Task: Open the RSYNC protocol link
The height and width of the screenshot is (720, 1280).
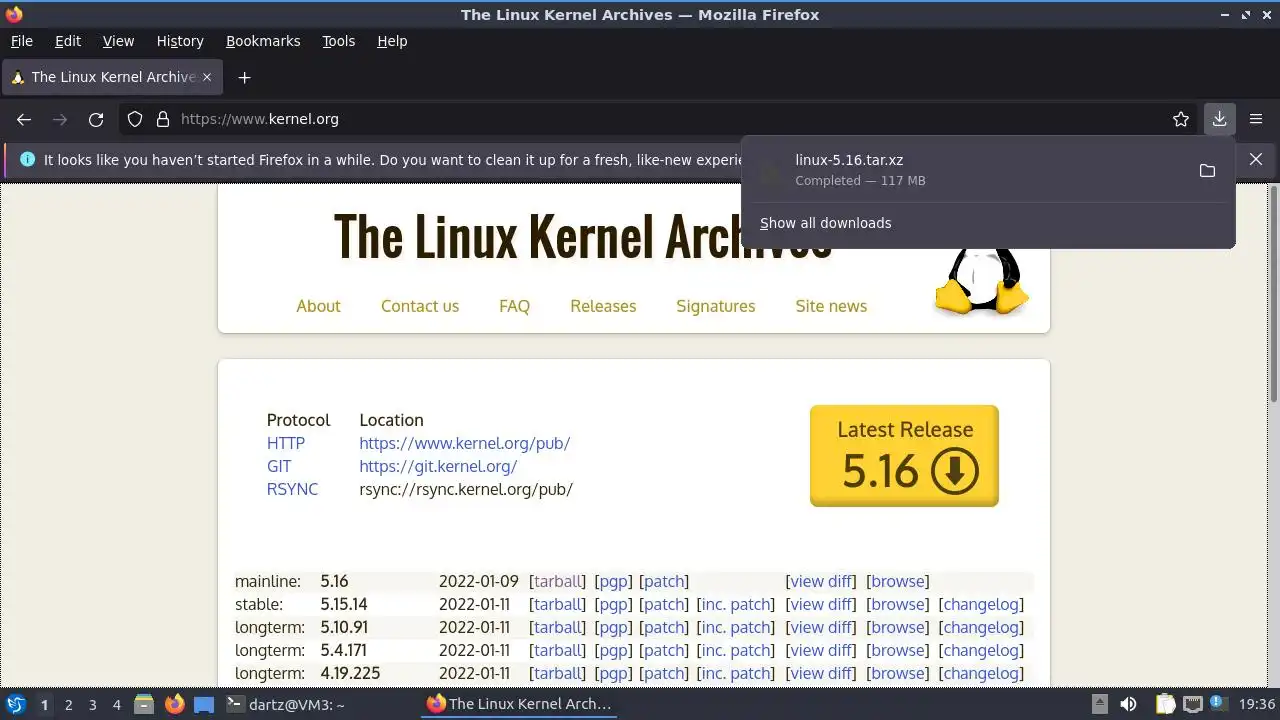Action: (292, 489)
